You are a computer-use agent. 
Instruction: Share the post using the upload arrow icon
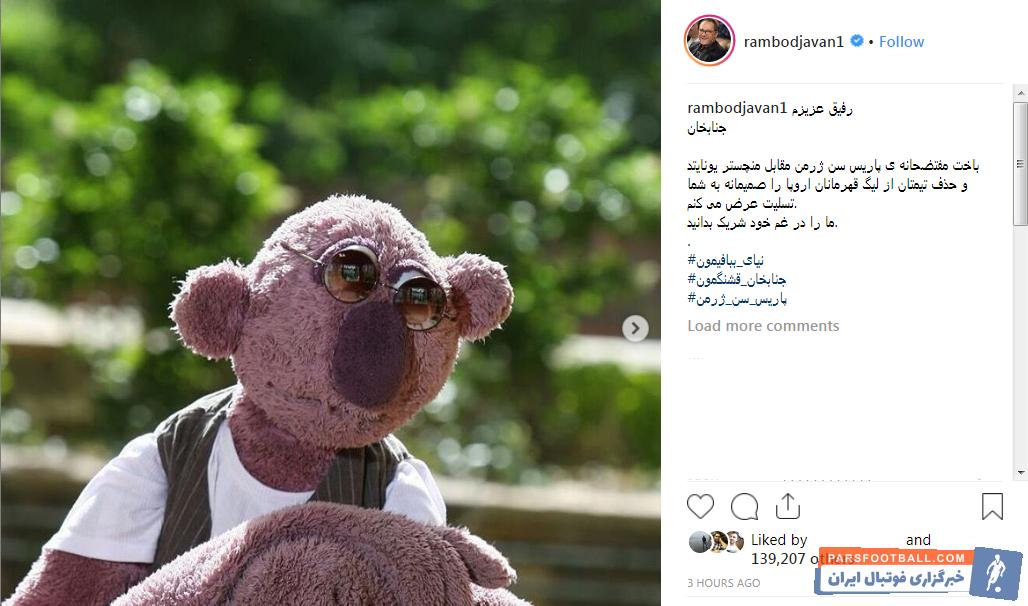click(x=787, y=506)
